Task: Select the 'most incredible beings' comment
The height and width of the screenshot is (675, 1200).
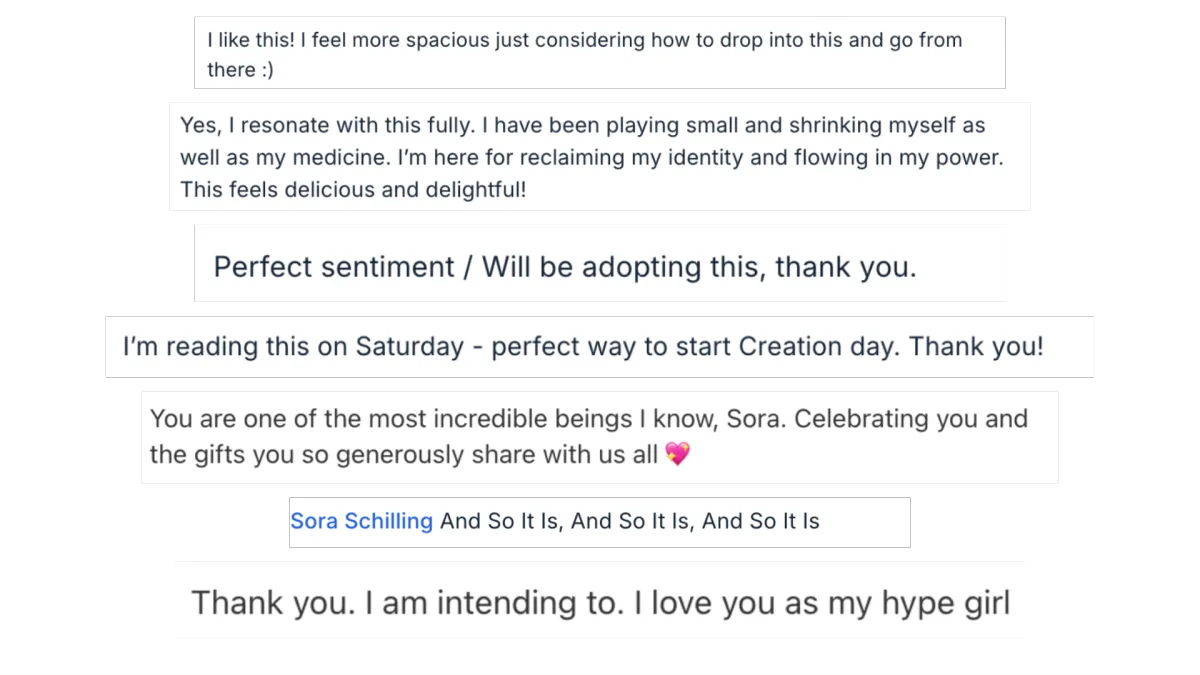Action: (600, 437)
